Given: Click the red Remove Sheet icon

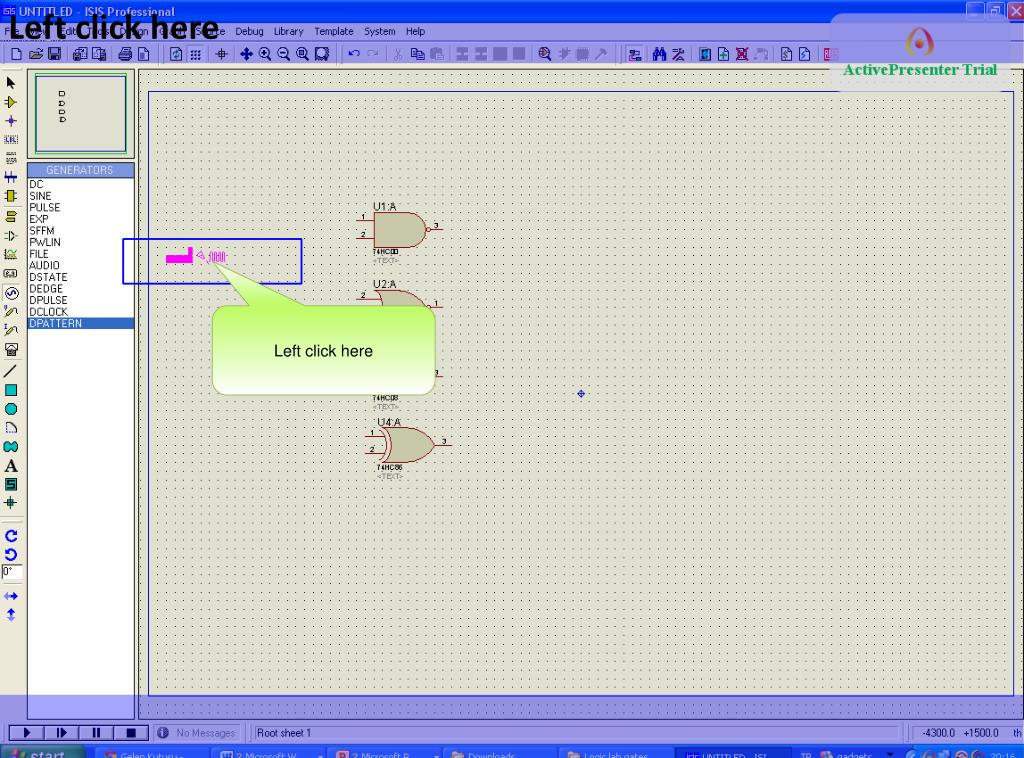Looking at the screenshot, I should [x=742, y=54].
